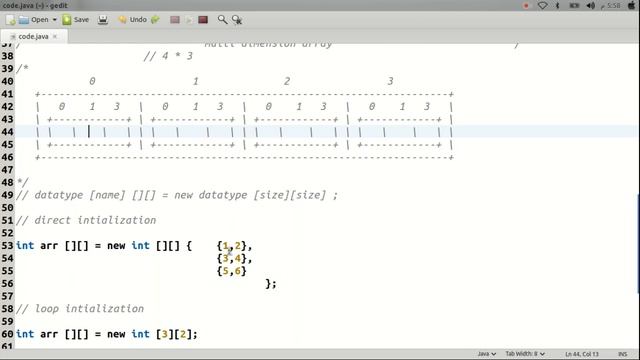Viewport: 640px width, 360px height.
Task: Click the '{3,4},' text on line 54
Action: [x=234, y=258]
